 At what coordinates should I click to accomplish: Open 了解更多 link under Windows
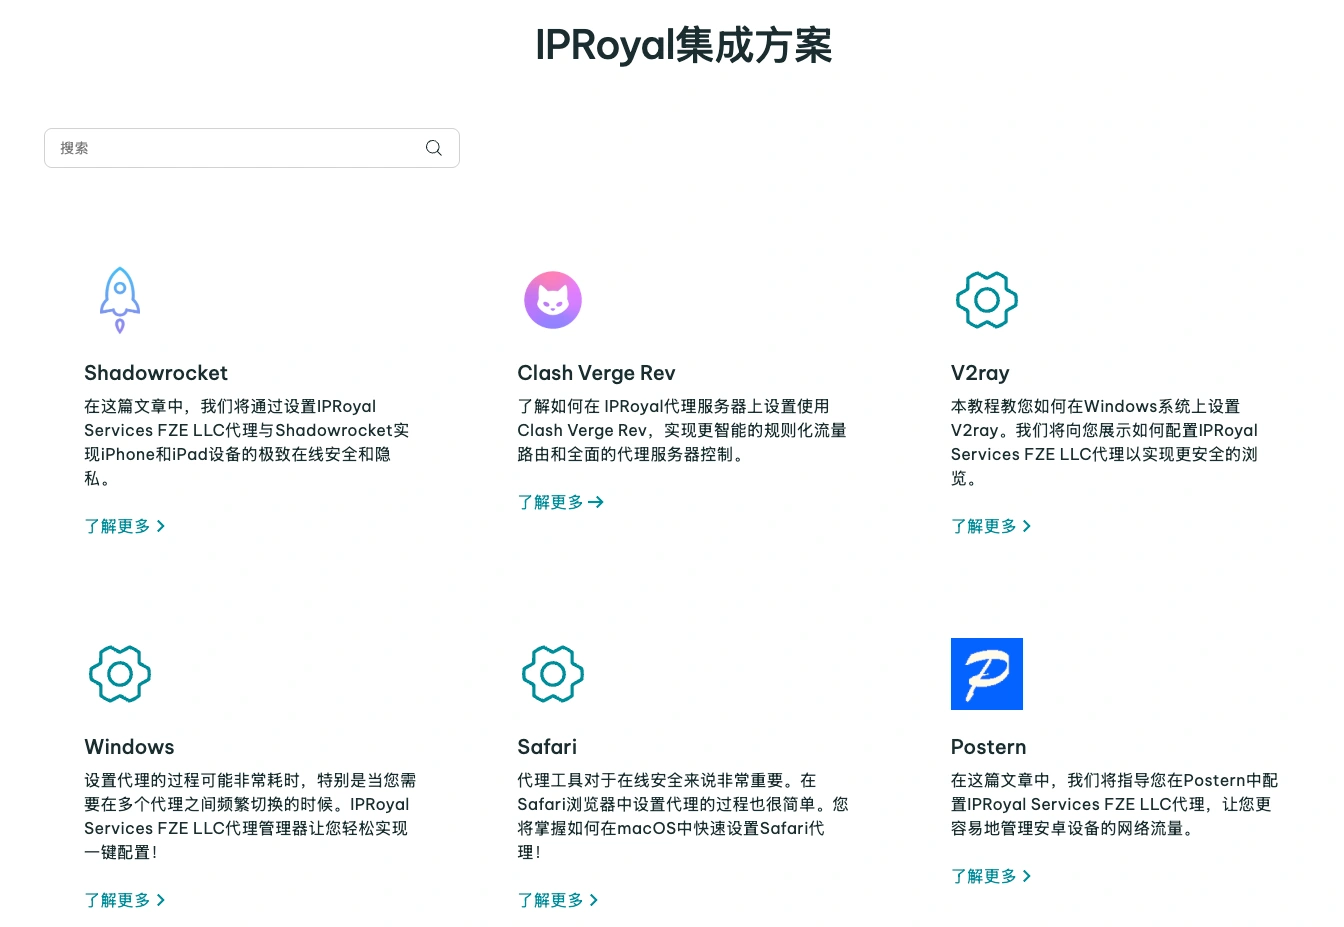(x=125, y=900)
